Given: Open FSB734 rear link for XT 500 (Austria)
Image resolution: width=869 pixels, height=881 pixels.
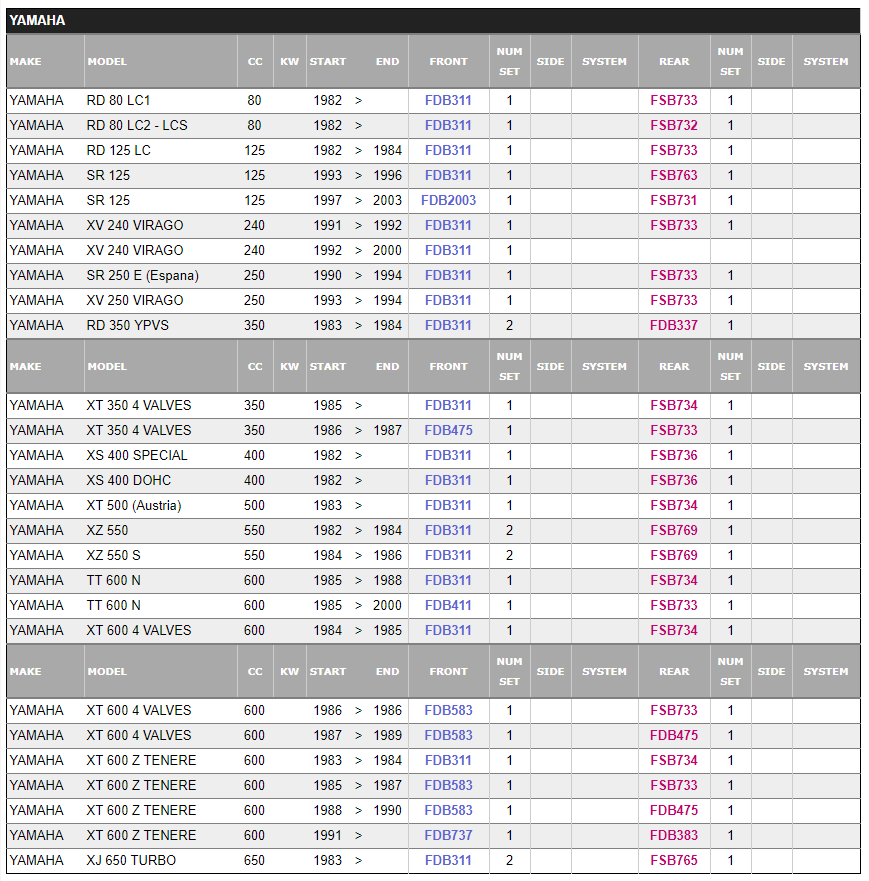Looking at the screenshot, I should [x=674, y=505].
